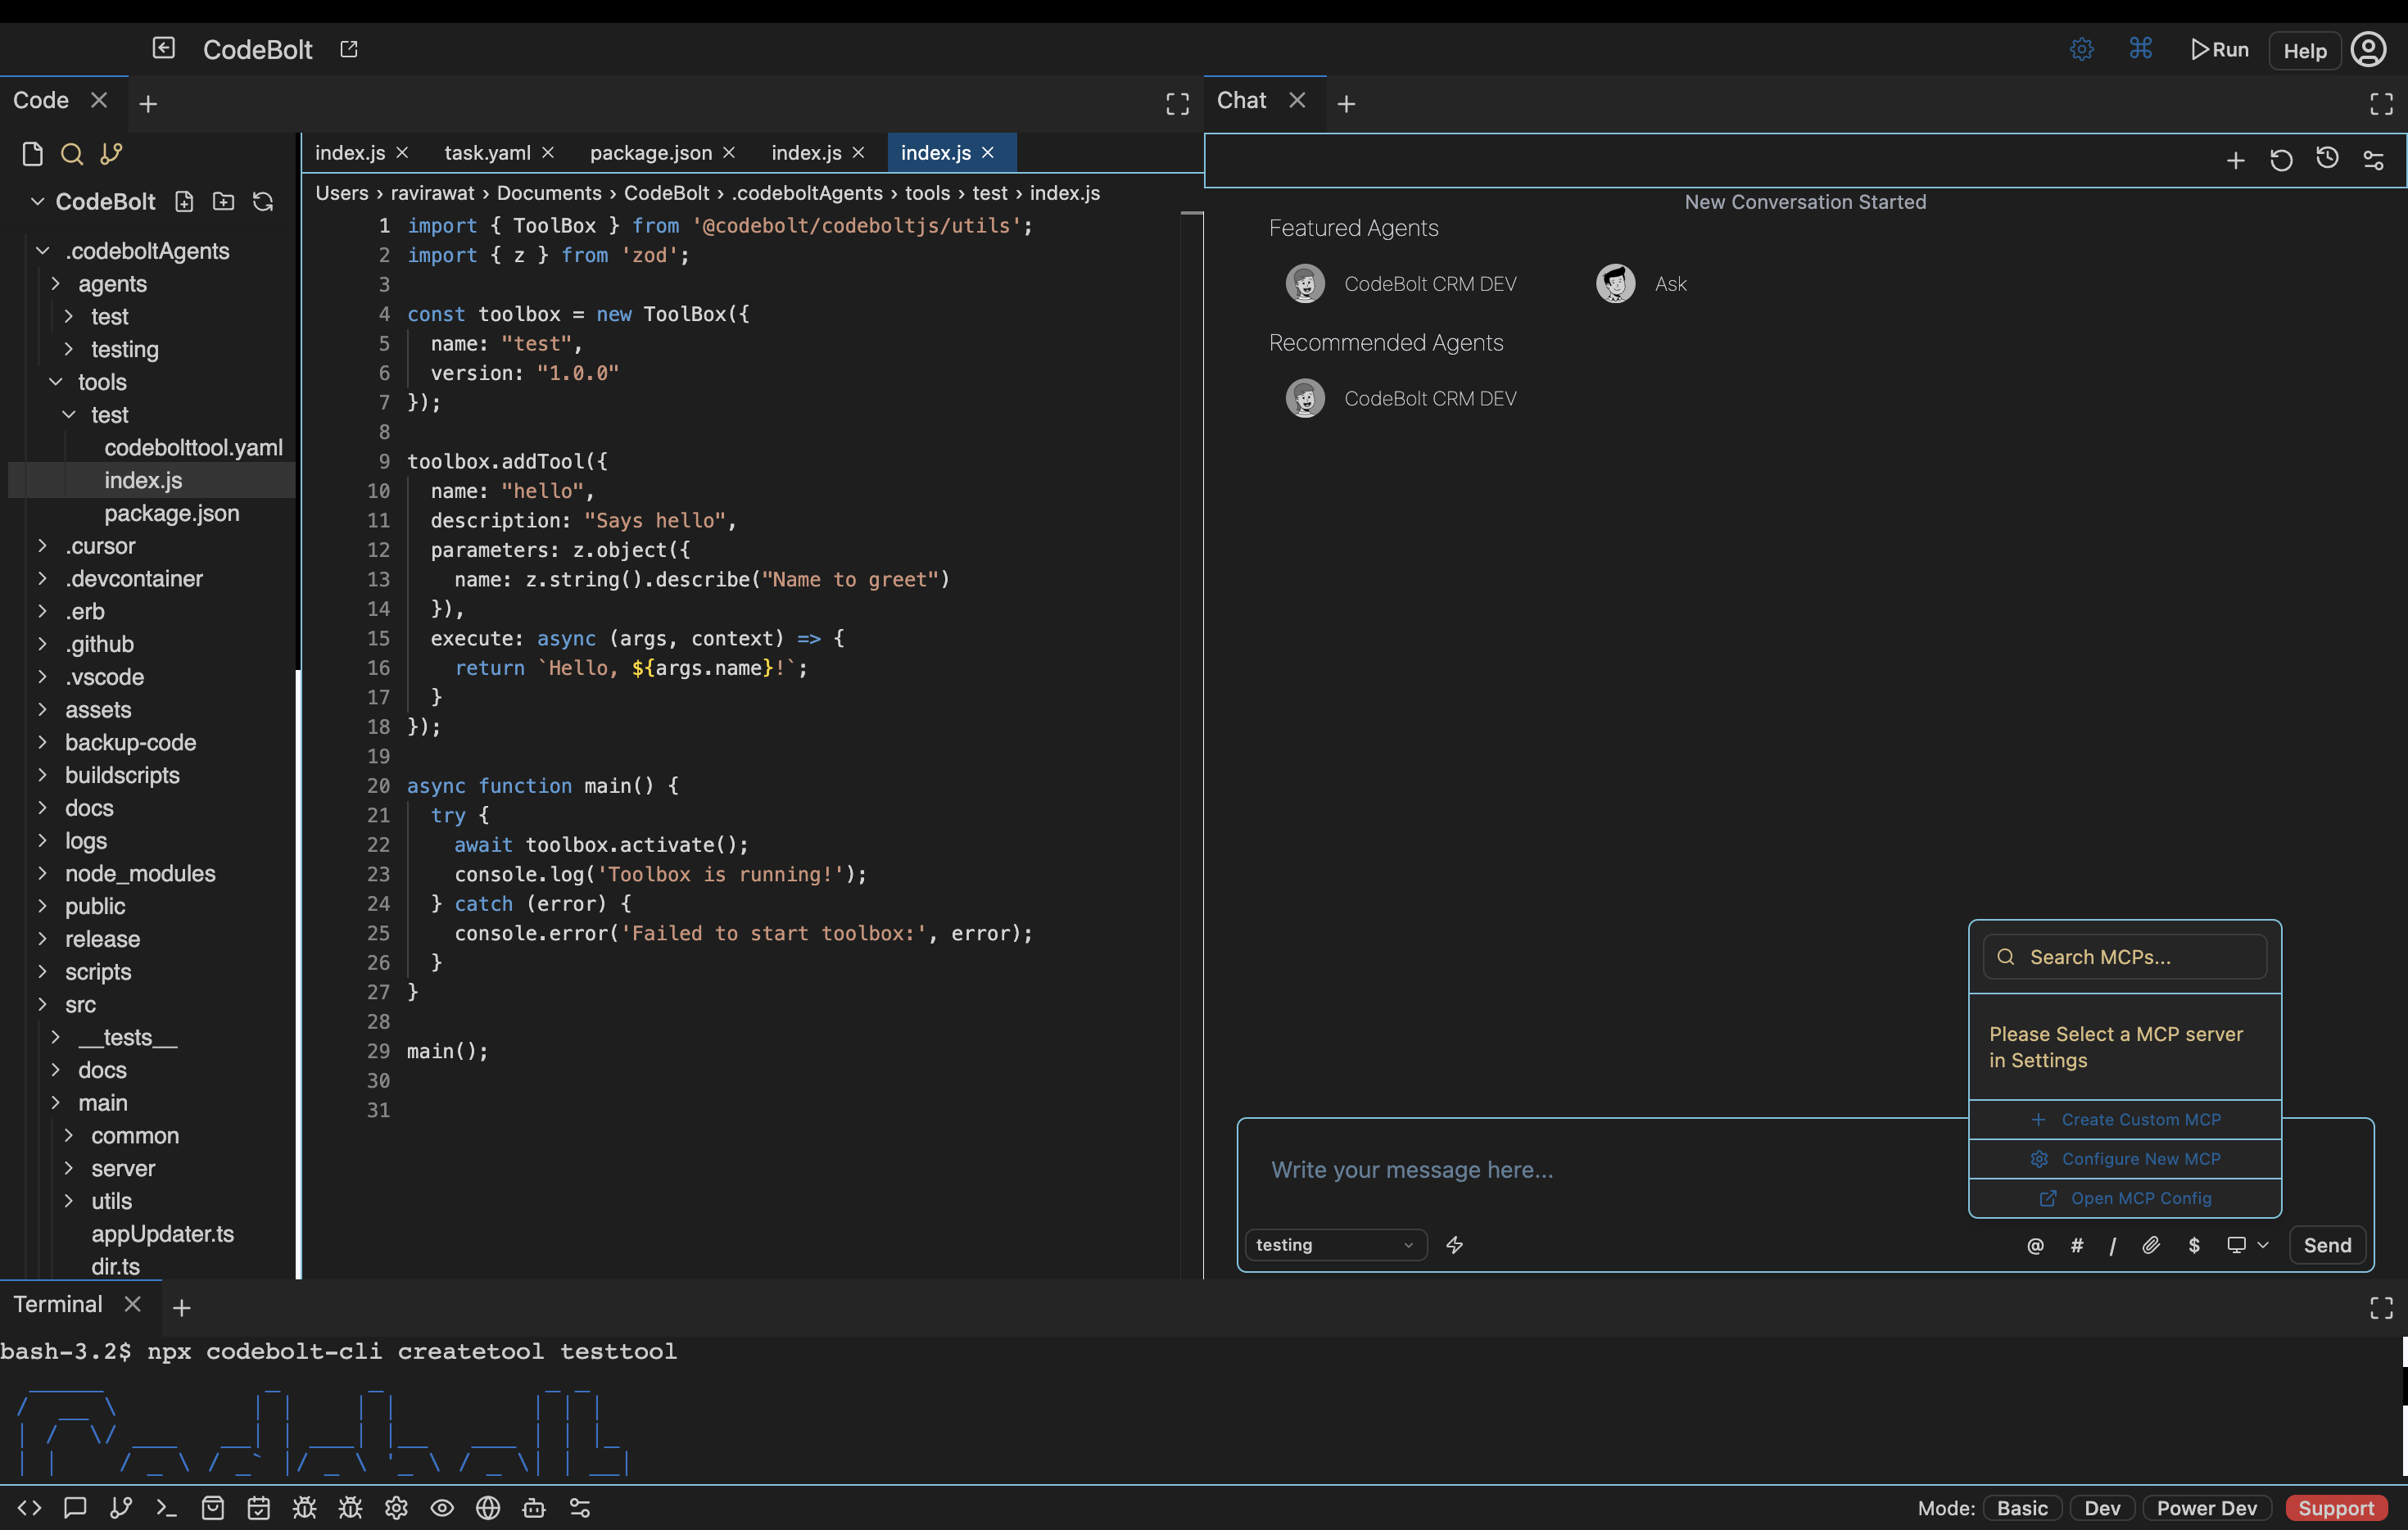Open source control branch icon in sidebar
The width and height of the screenshot is (2408, 1530).
(x=111, y=154)
